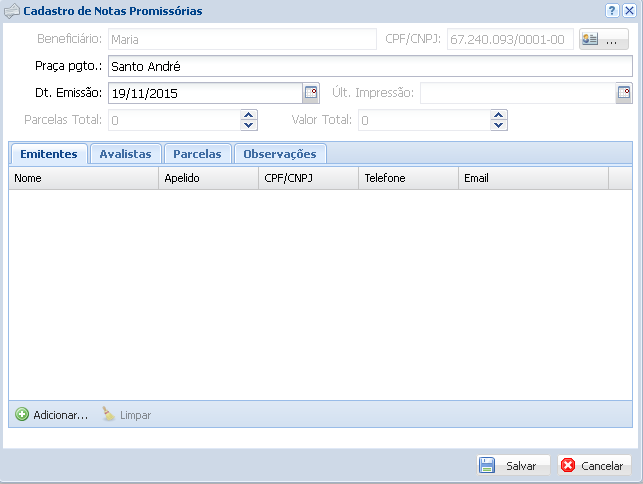Click the Limpar broom icon
The width and height of the screenshot is (643, 484).
click(x=109, y=414)
